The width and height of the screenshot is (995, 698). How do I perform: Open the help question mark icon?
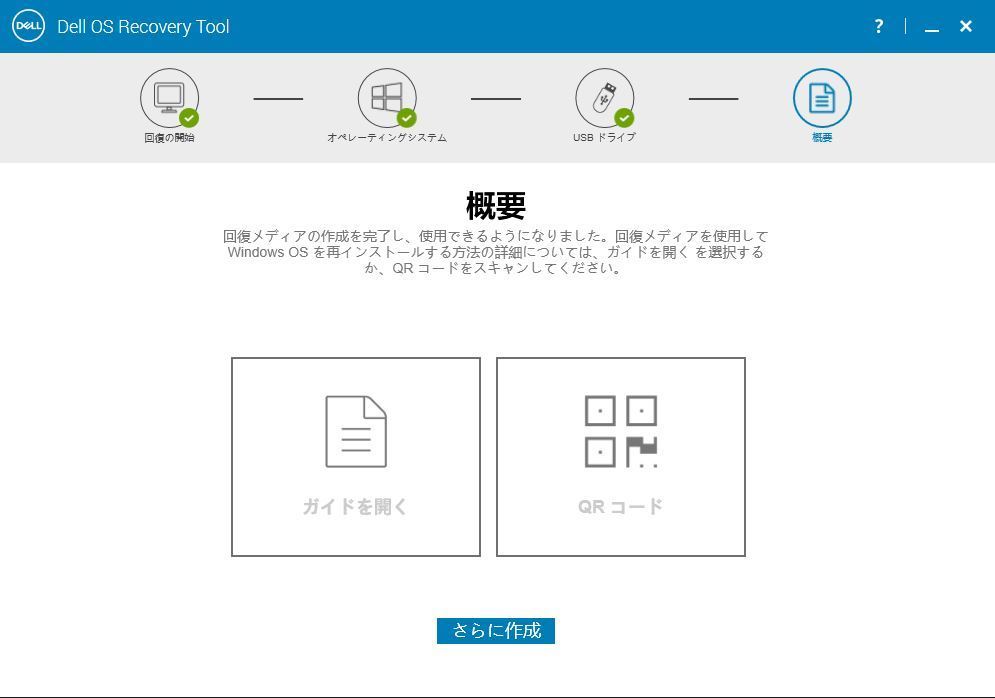tap(878, 26)
